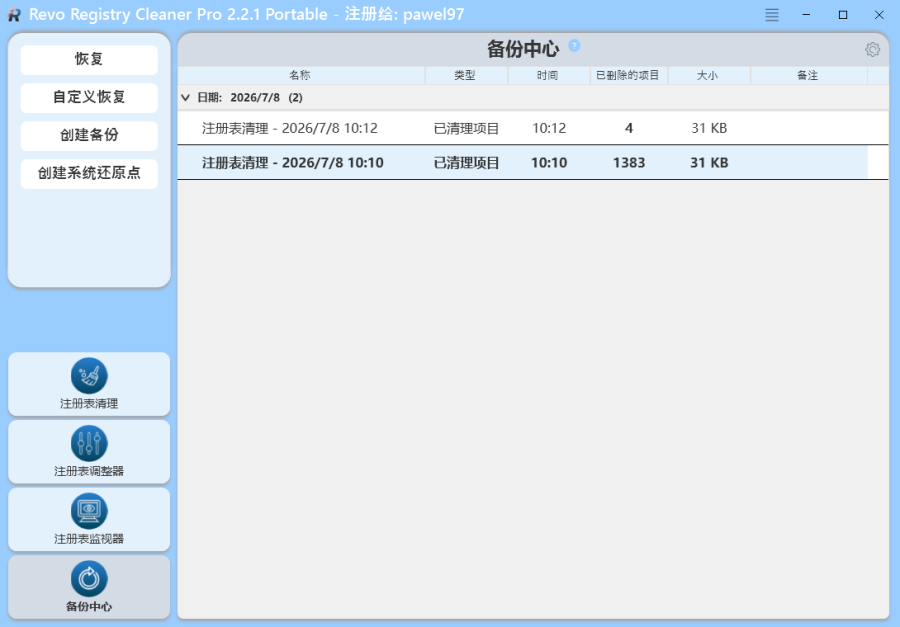Image resolution: width=900 pixels, height=627 pixels.
Task: Click the 恢复 restore button
Action: (89, 60)
